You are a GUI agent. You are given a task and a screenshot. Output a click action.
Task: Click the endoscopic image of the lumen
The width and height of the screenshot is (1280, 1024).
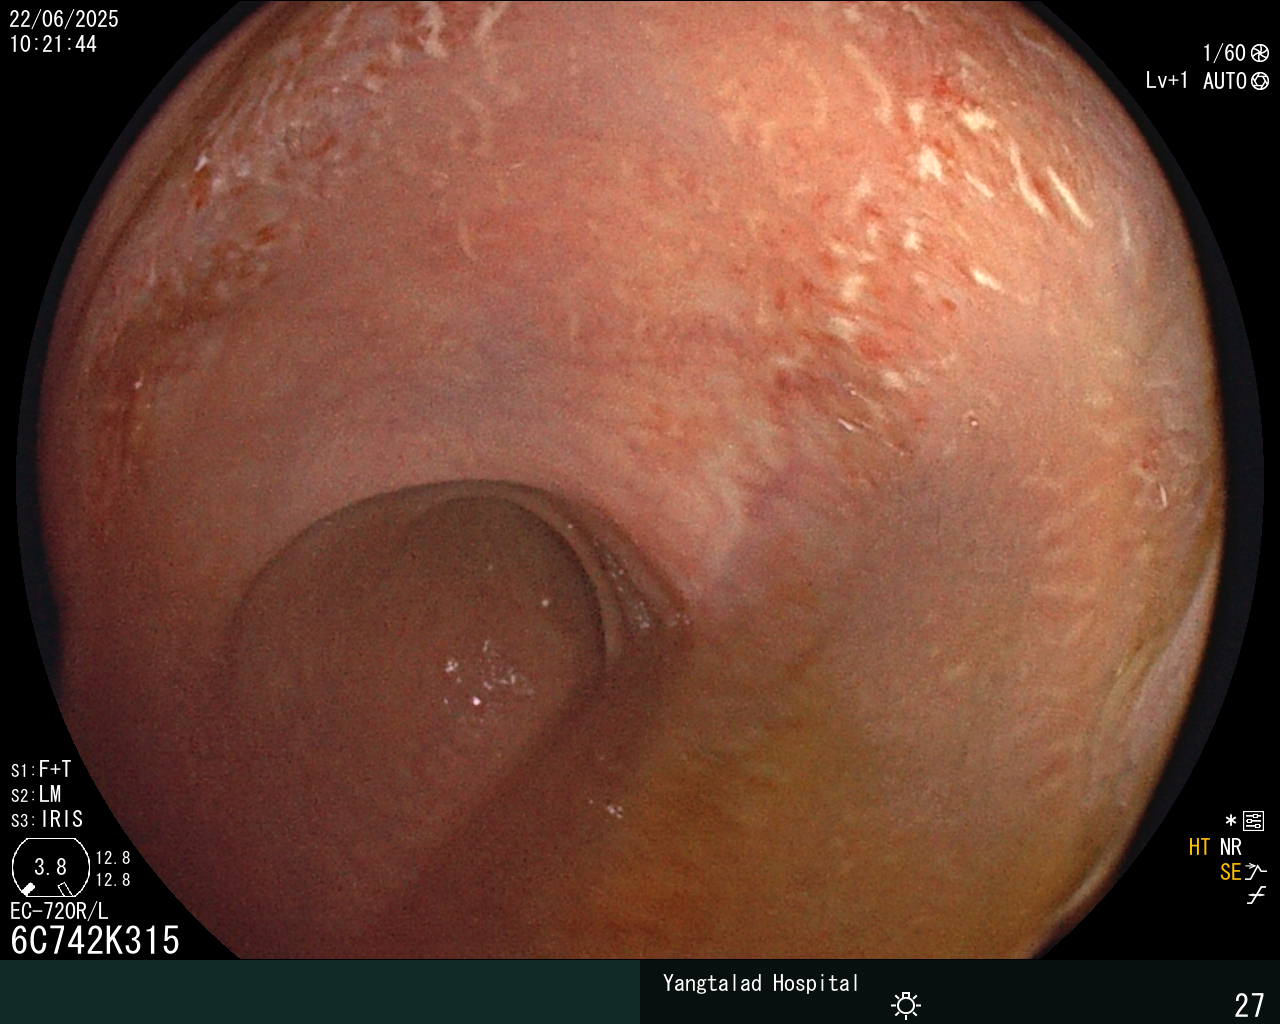tap(640, 480)
